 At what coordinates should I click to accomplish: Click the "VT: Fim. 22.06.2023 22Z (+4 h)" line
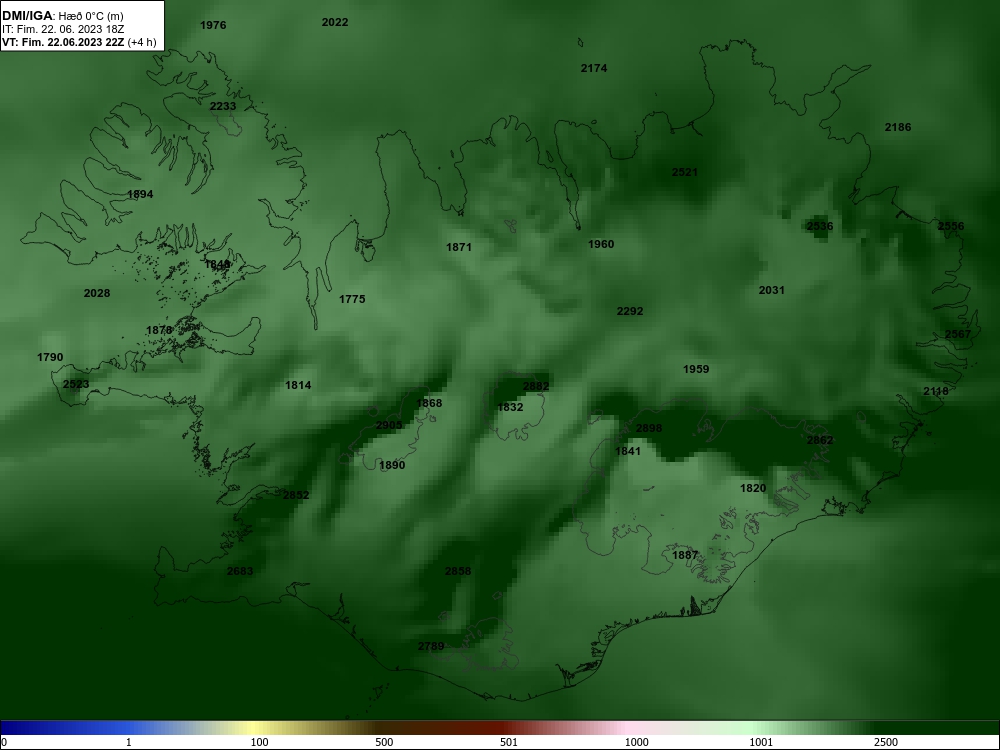79,42
